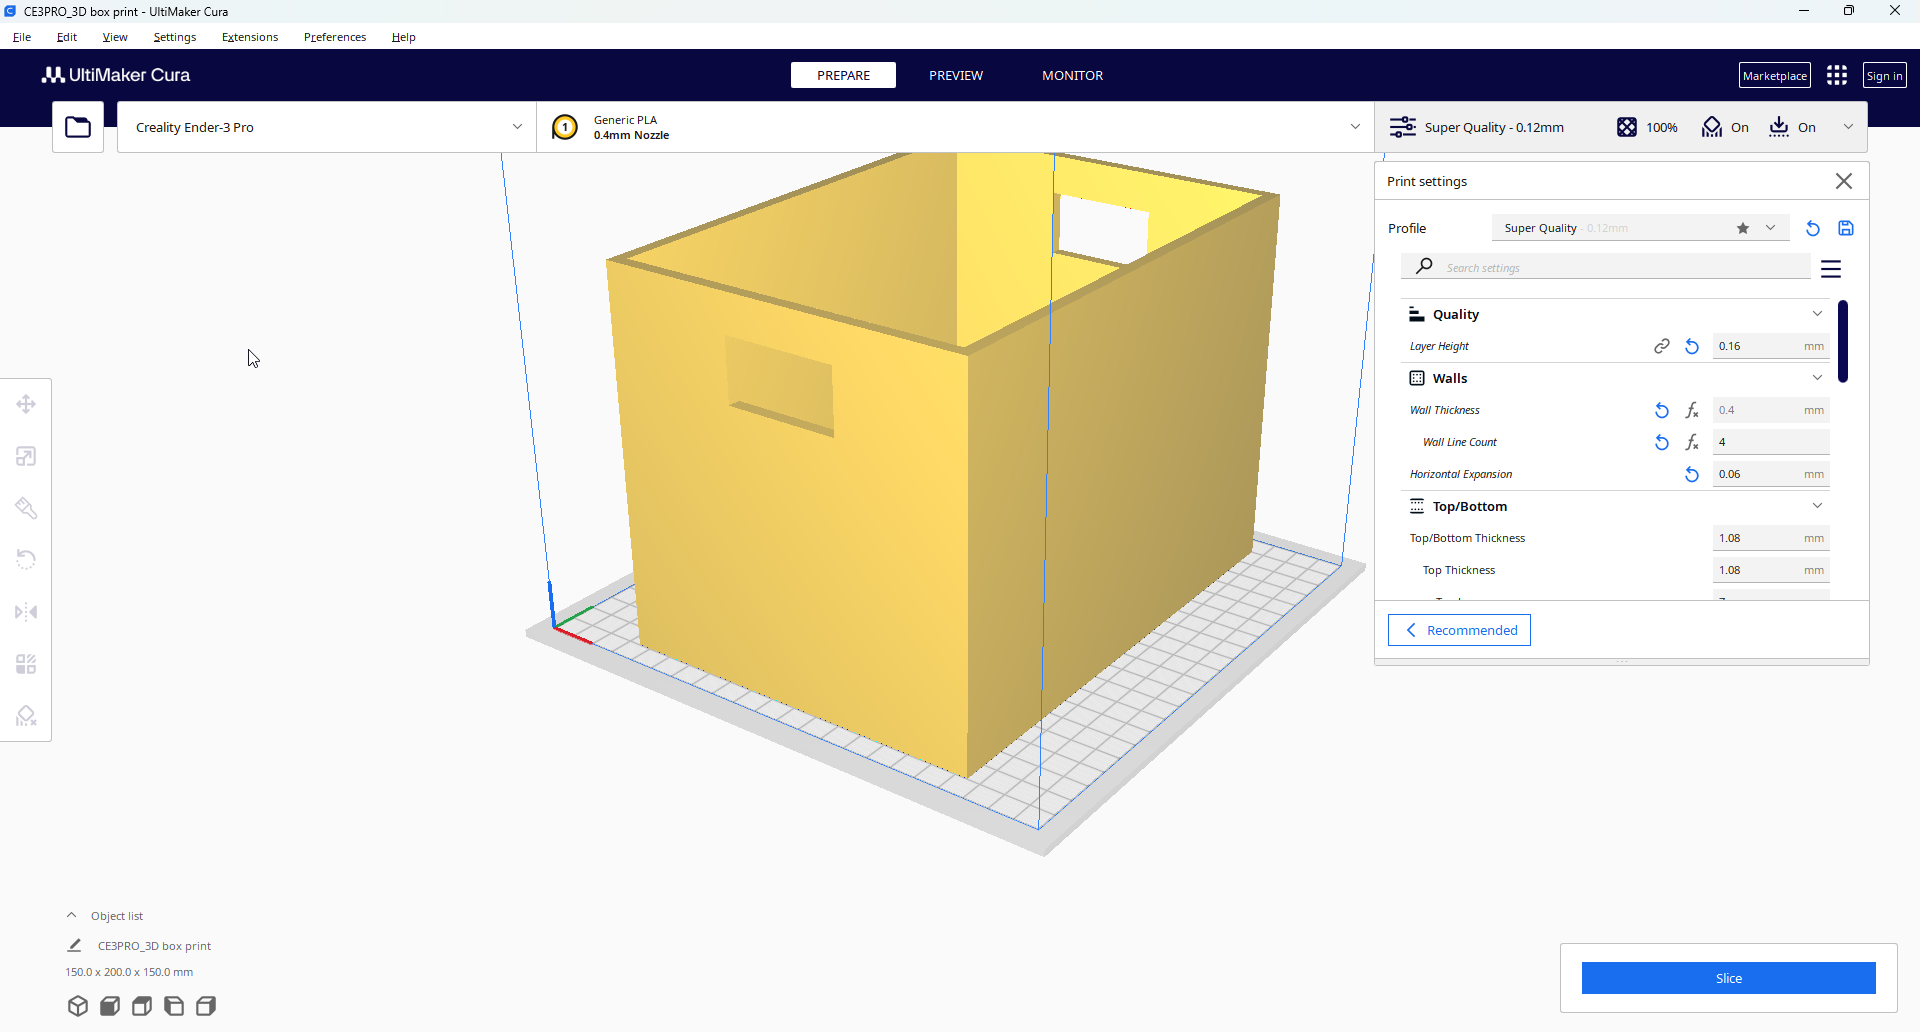
Task: Switch to the PREPARE stage
Action: (843, 75)
